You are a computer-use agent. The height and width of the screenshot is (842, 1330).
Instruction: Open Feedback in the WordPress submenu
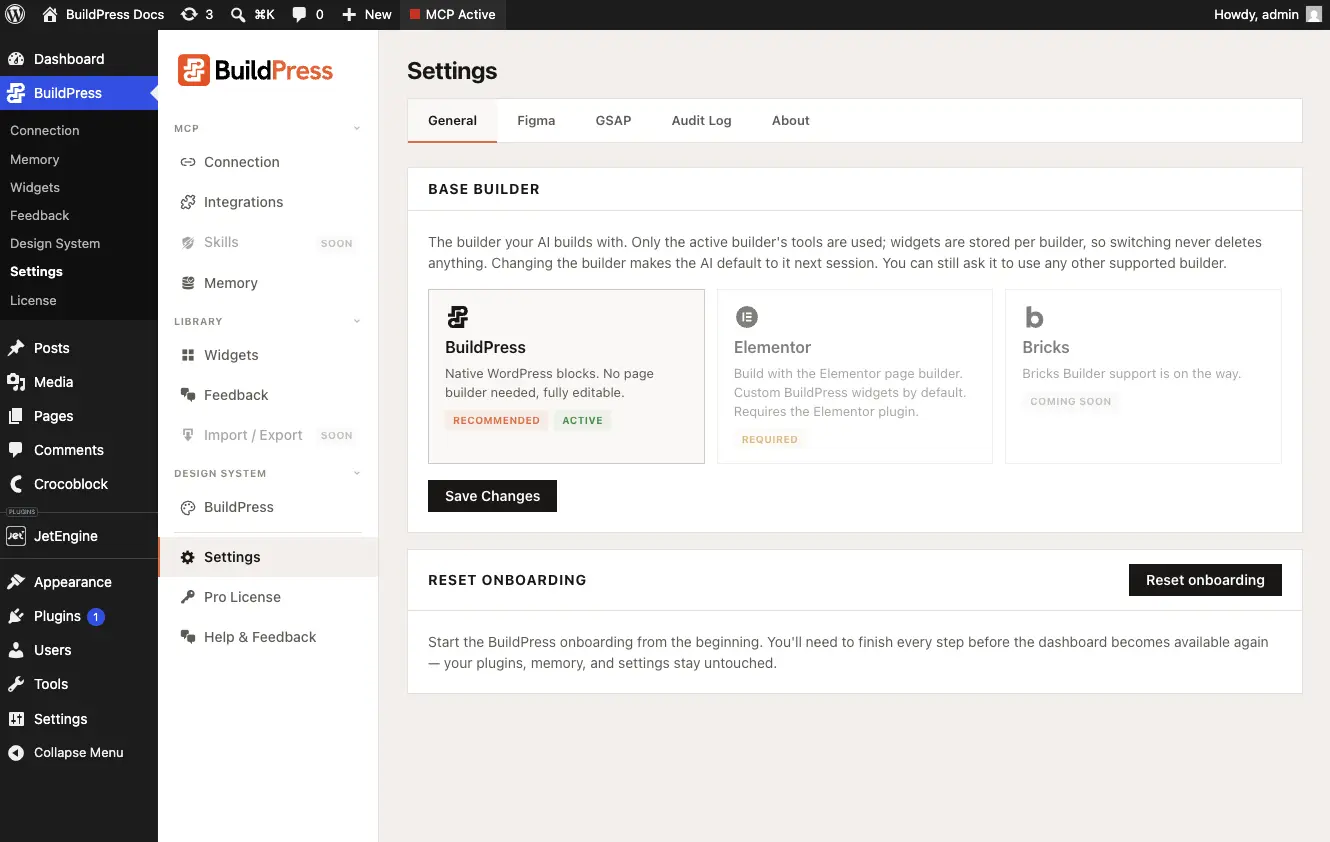point(39,215)
